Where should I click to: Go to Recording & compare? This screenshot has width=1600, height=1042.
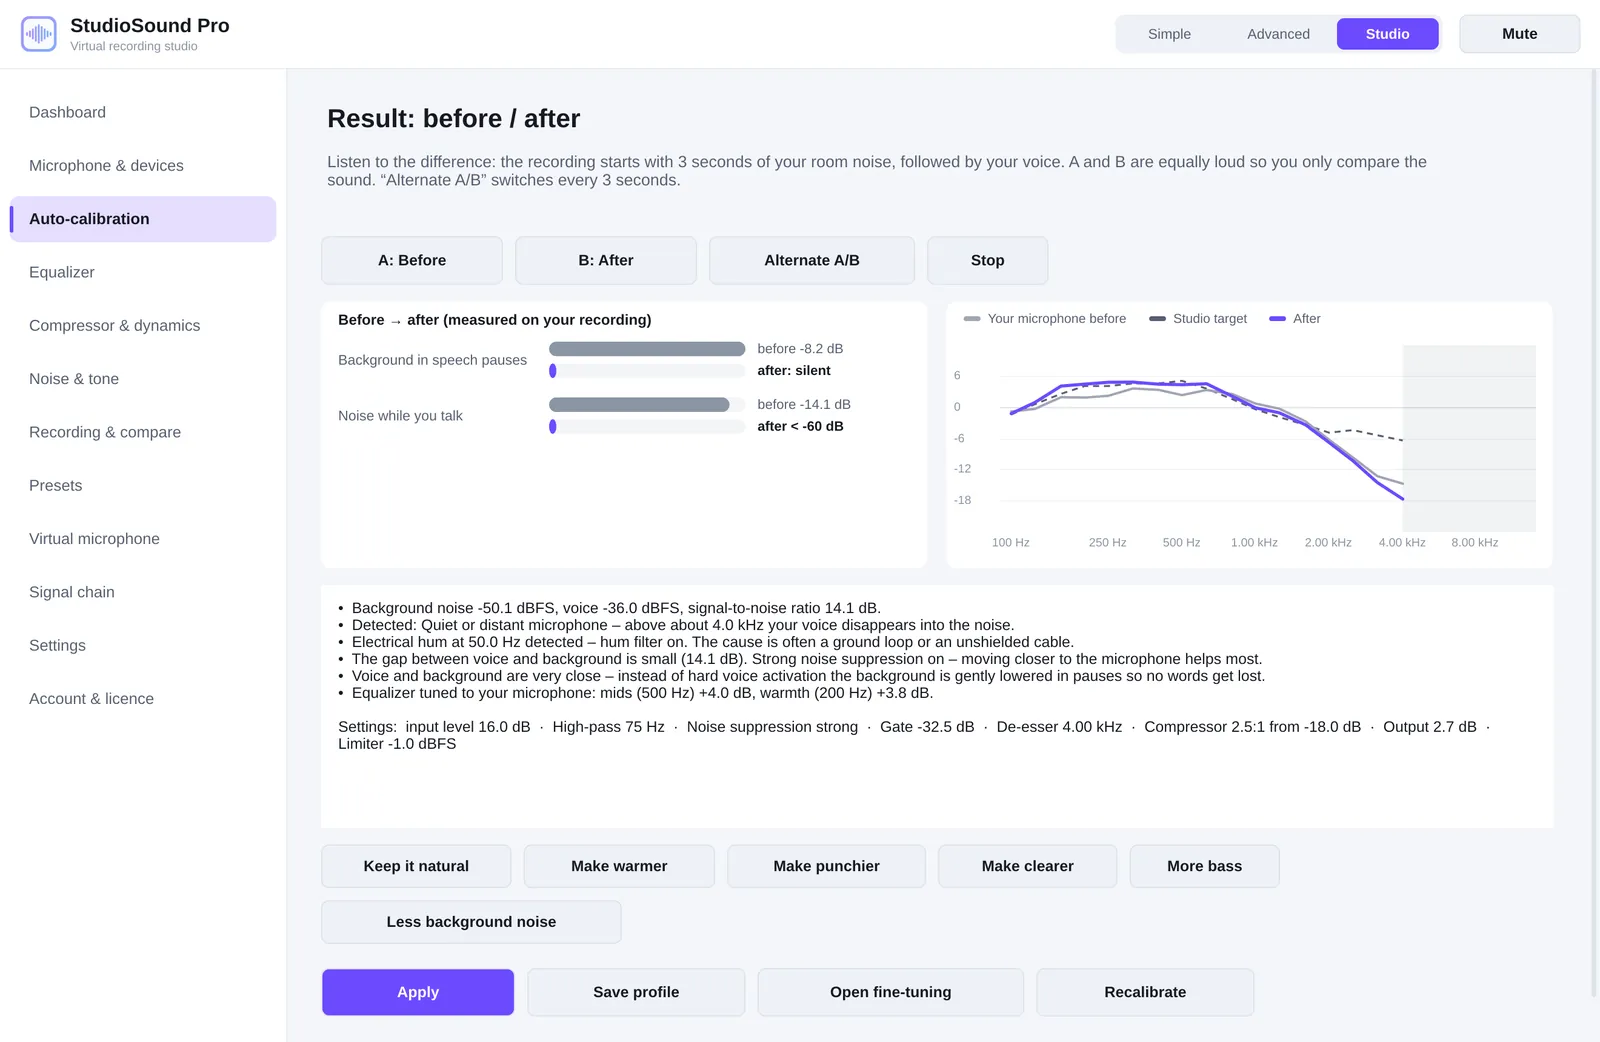(x=143, y=432)
